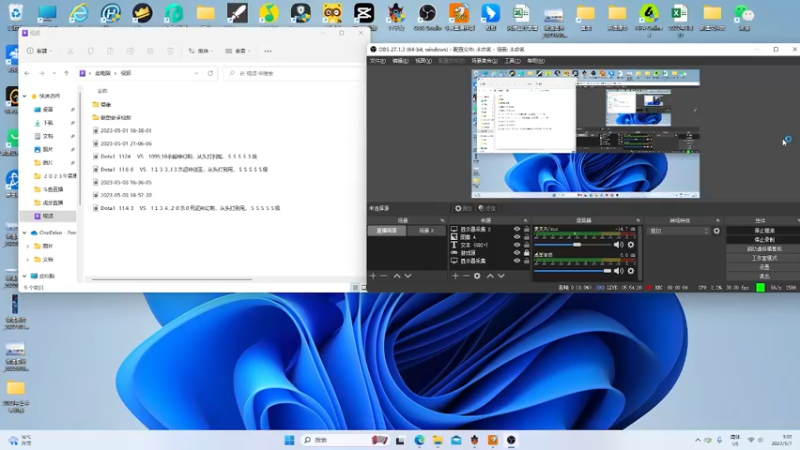
Task: Open OBS 帮助(H) menu
Action: [x=536, y=61]
